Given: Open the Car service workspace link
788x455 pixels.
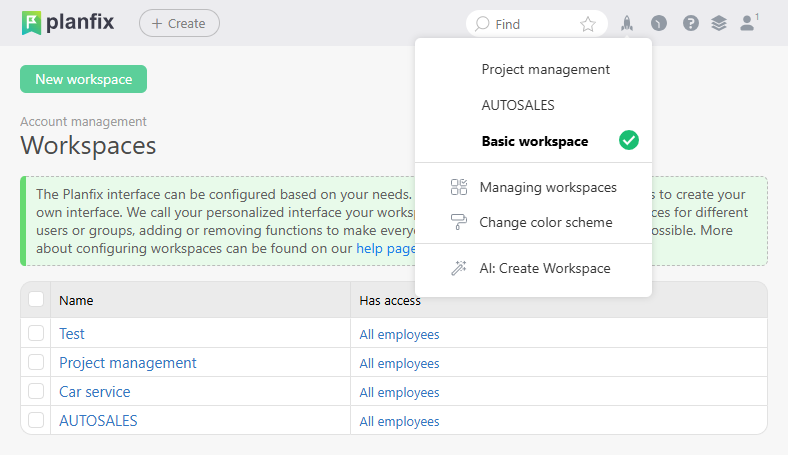Looking at the screenshot, I should click(94, 392).
